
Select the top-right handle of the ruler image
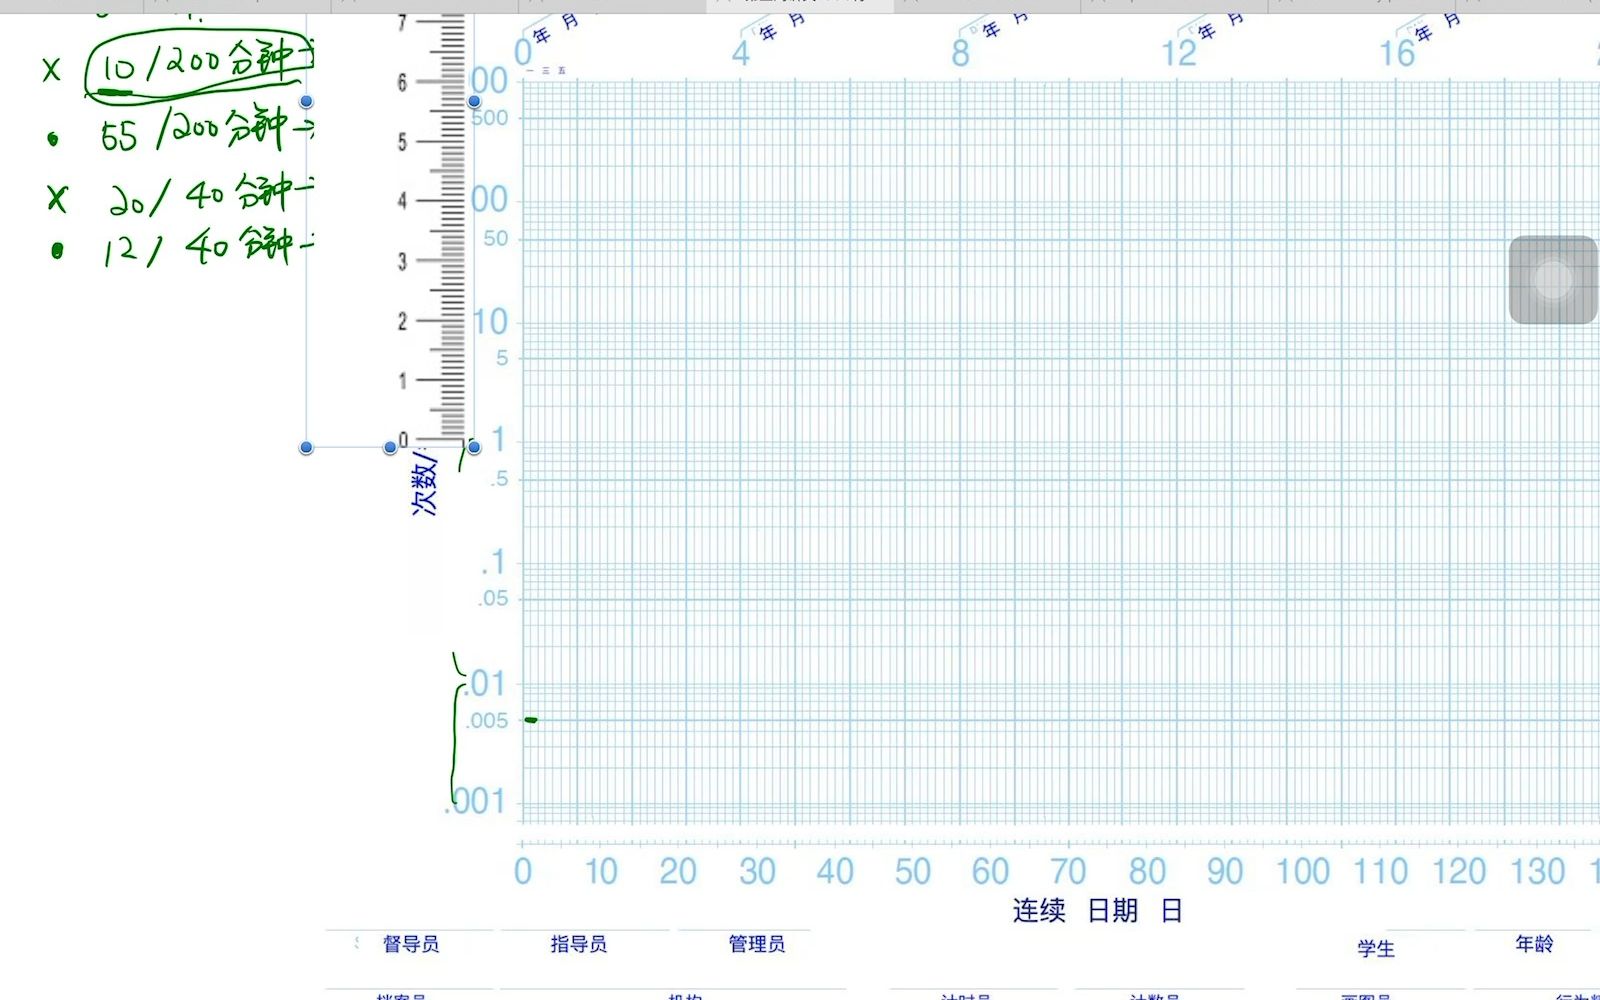pyautogui.click(x=474, y=101)
